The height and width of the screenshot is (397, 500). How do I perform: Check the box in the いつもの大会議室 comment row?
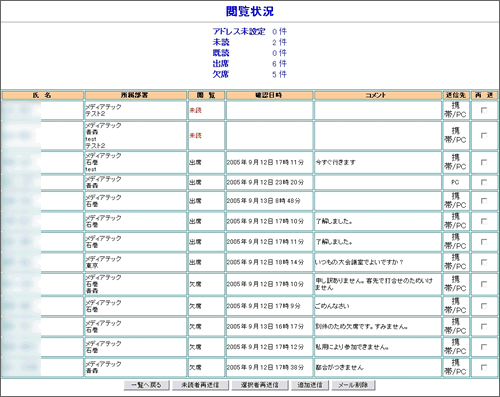tap(484, 262)
